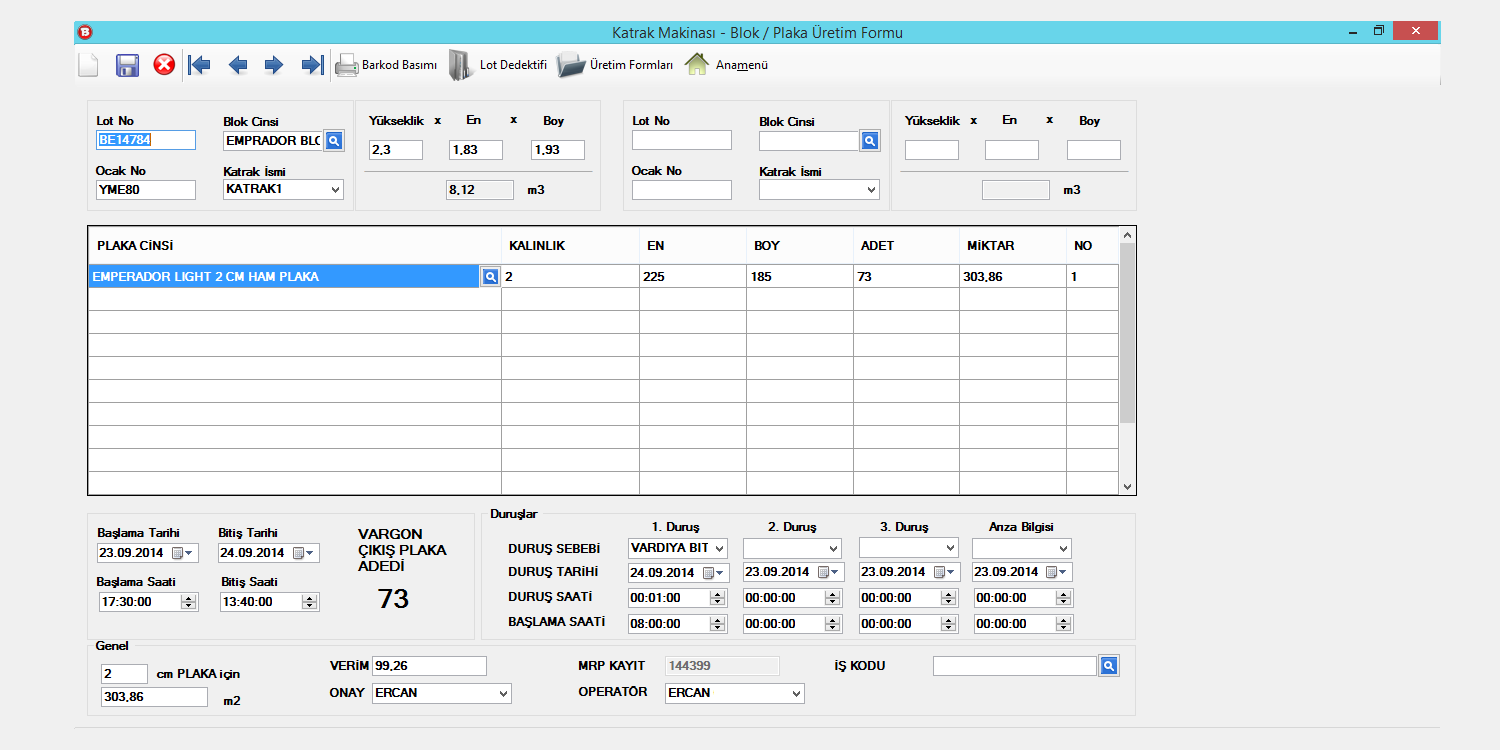This screenshot has width=1500, height=750.
Task: Go to previous record arrow
Action: point(238,66)
